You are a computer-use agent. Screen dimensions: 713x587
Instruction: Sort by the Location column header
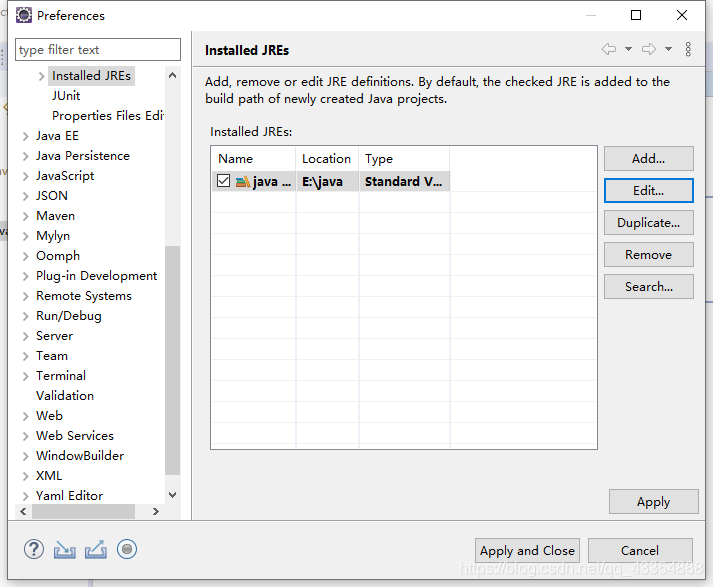(327, 159)
